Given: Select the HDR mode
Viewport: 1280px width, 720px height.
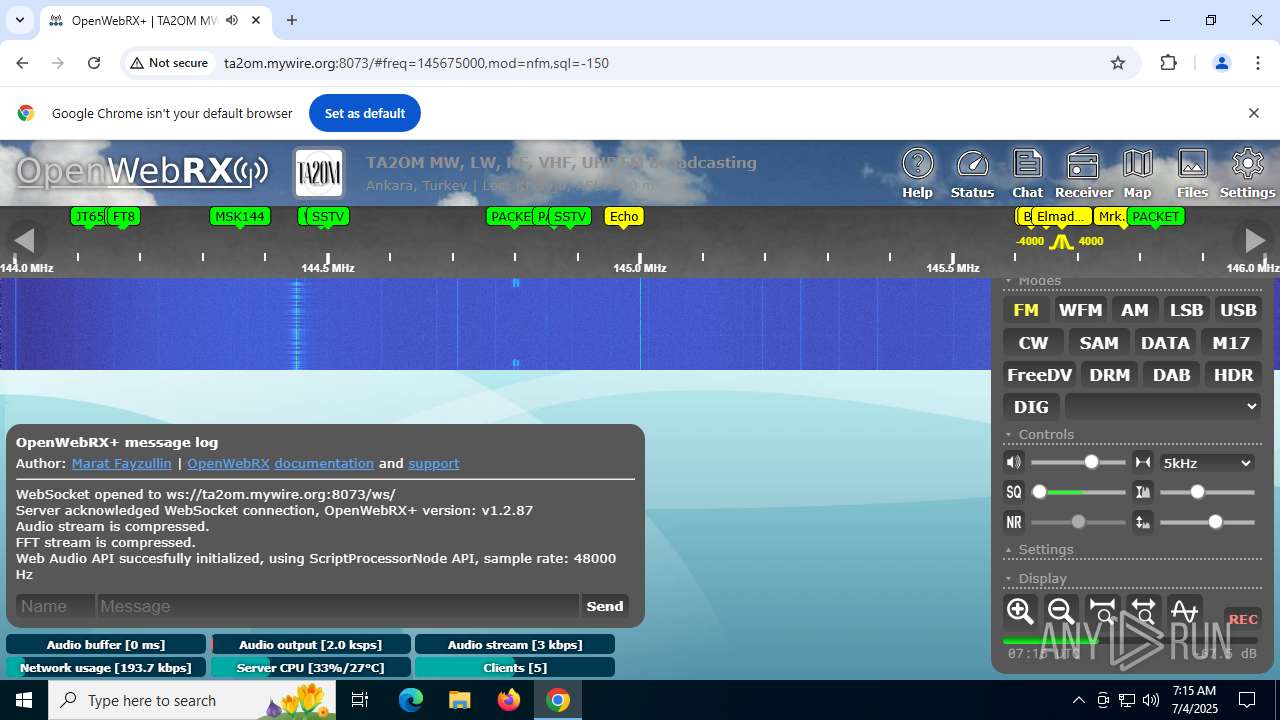Looking at the screenshot, I should 1233,375.
